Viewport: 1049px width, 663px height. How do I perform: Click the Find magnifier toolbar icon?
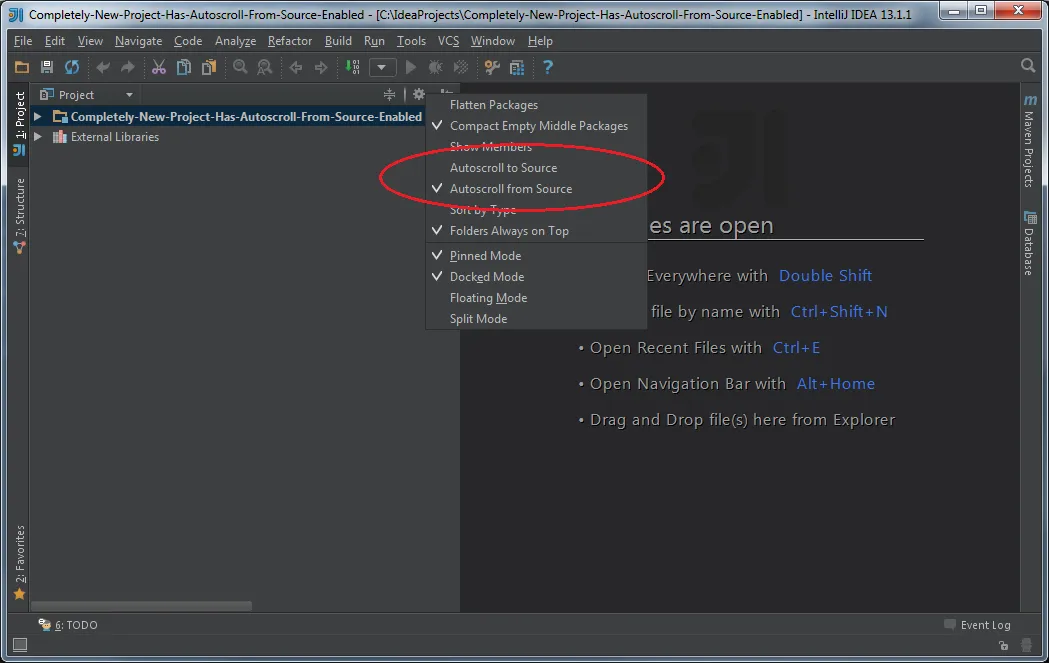click(240, 67)
